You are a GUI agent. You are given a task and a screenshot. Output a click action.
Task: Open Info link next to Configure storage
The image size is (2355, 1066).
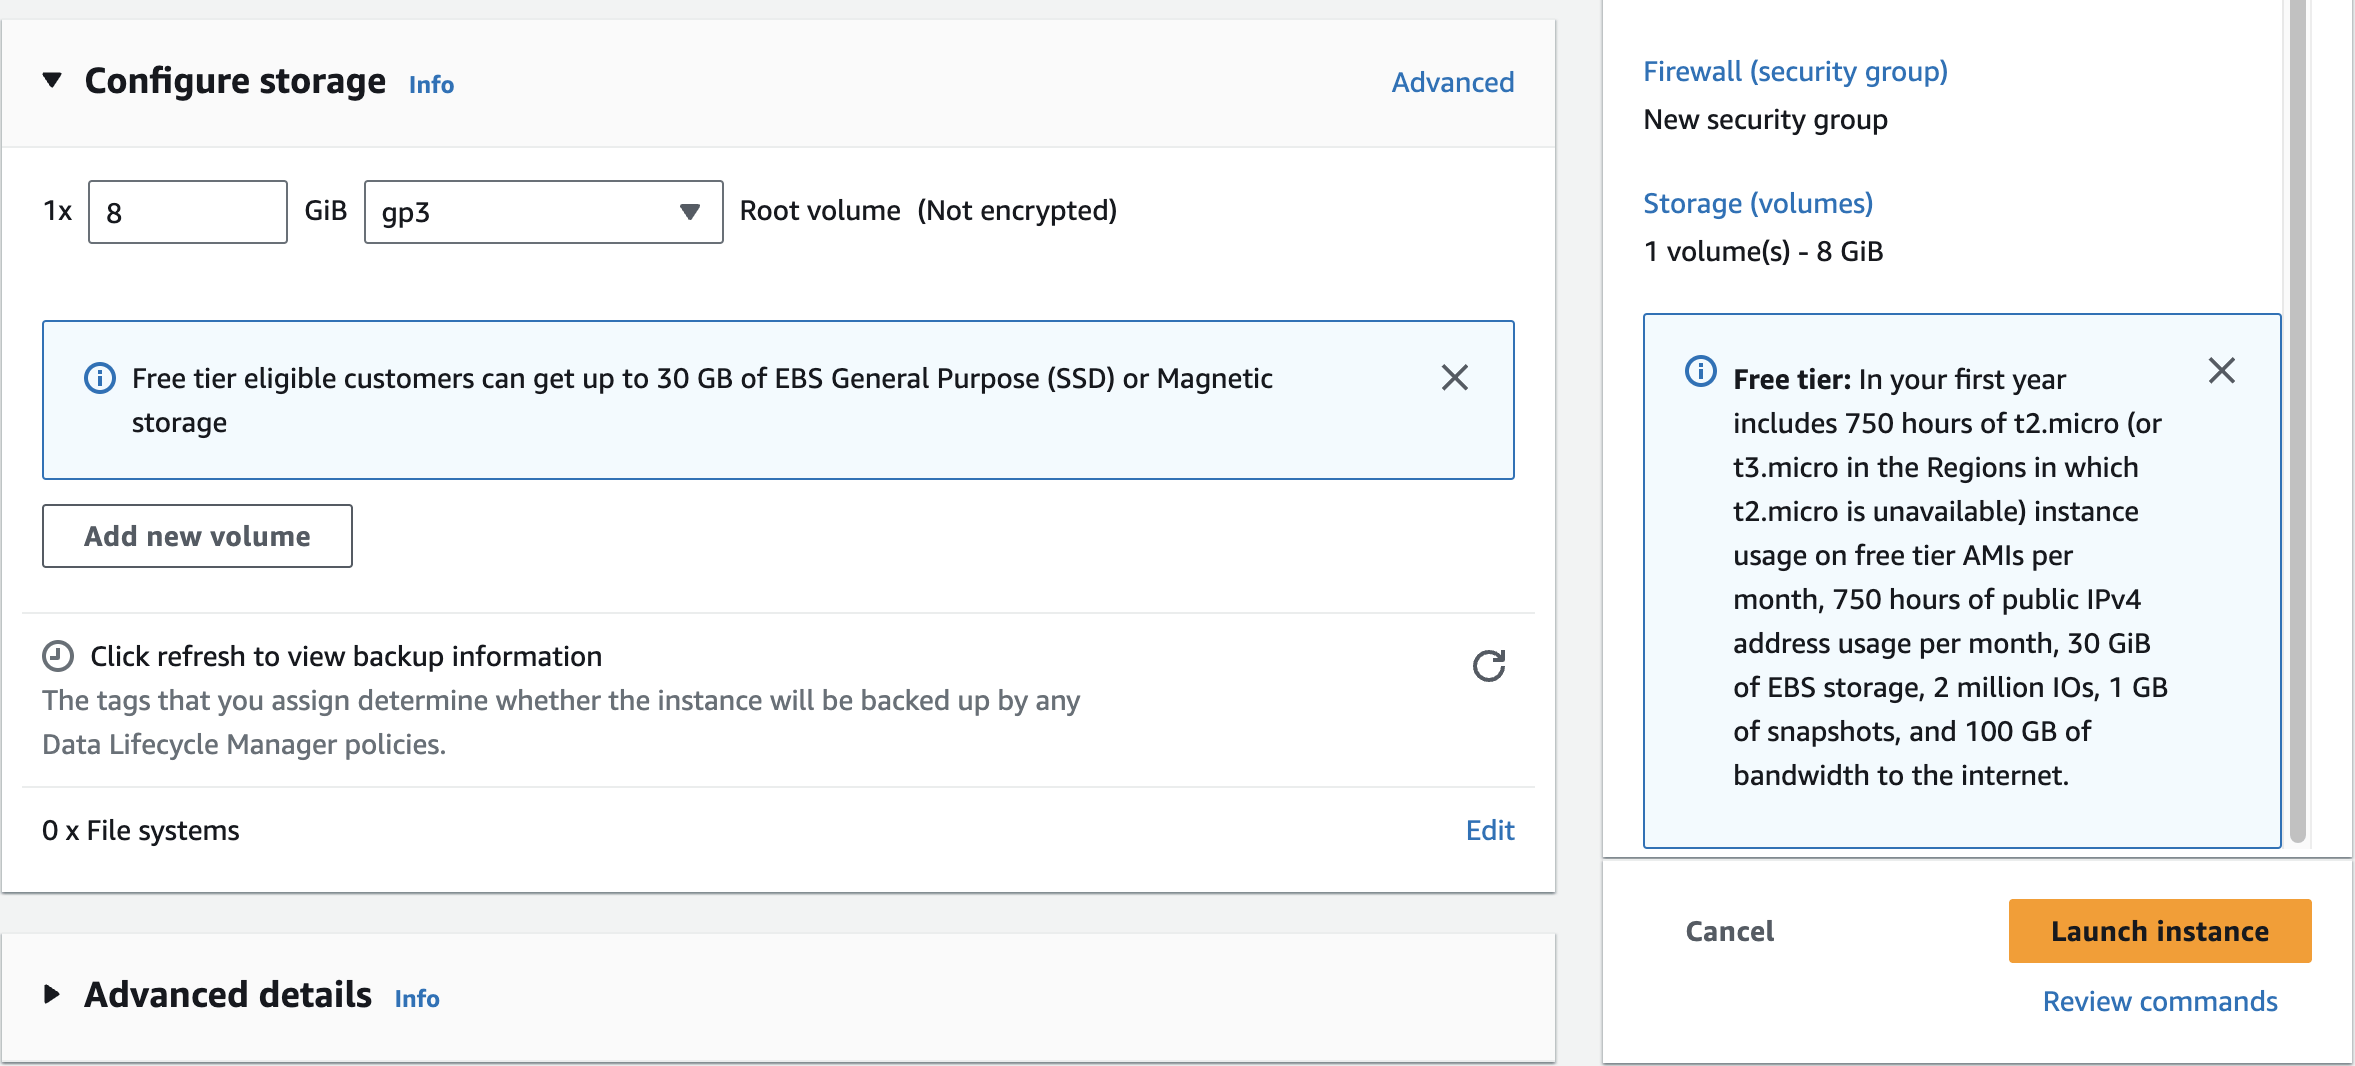pyautogui.click(x=431, y=85)
